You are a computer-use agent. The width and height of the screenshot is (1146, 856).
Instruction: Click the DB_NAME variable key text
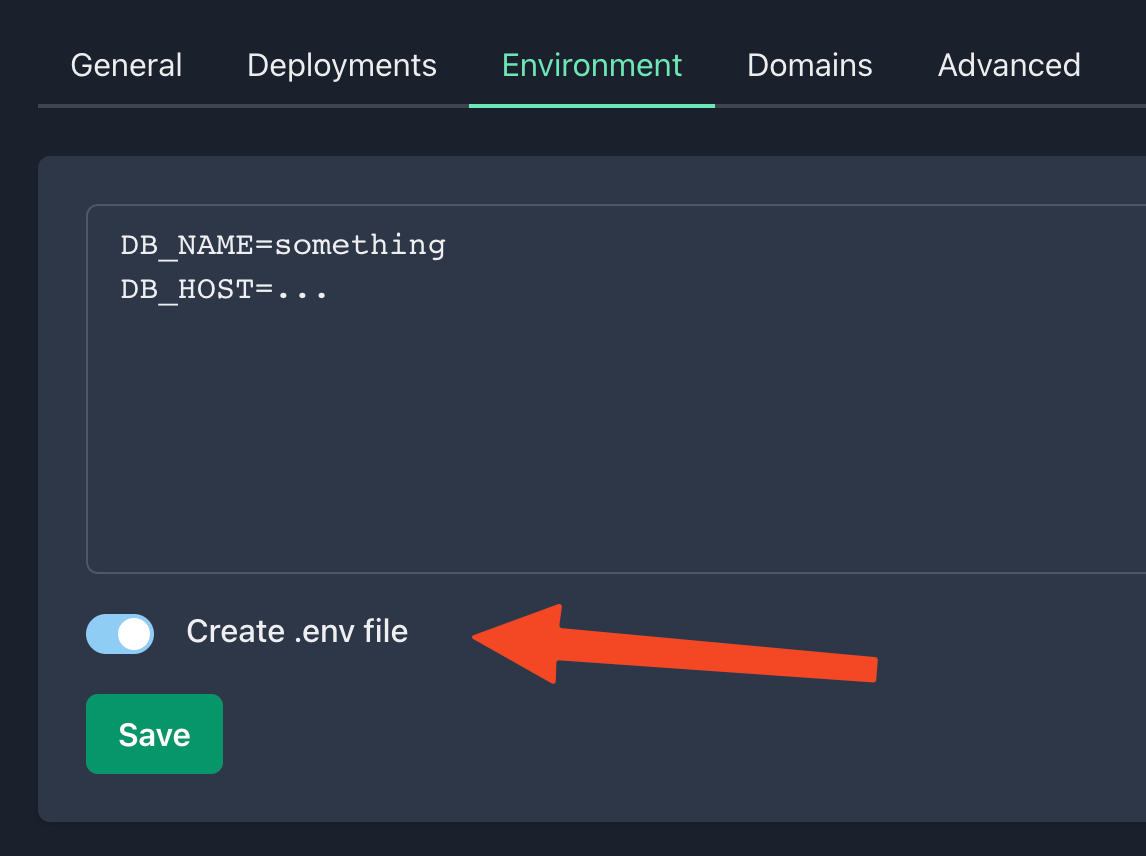pyautogui.click(x=187, y=246)
